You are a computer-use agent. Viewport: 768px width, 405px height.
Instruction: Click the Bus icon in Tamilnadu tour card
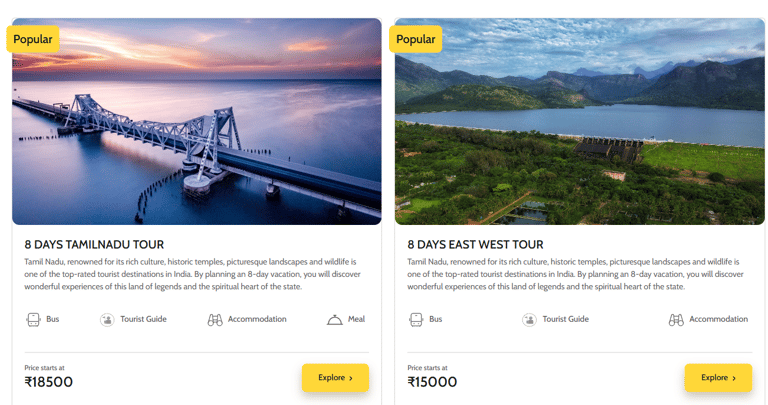pyautogui.click(x=33, y=320)
